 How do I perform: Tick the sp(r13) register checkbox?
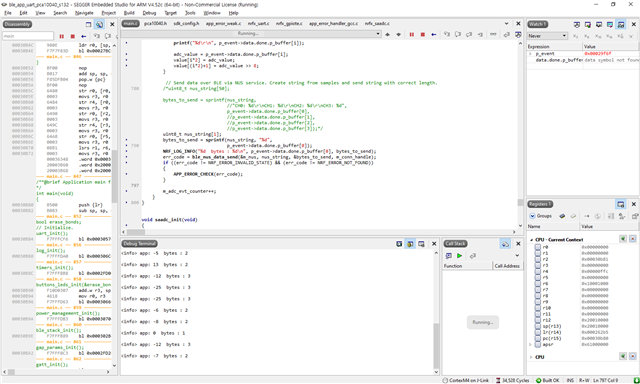coord(538,326)
